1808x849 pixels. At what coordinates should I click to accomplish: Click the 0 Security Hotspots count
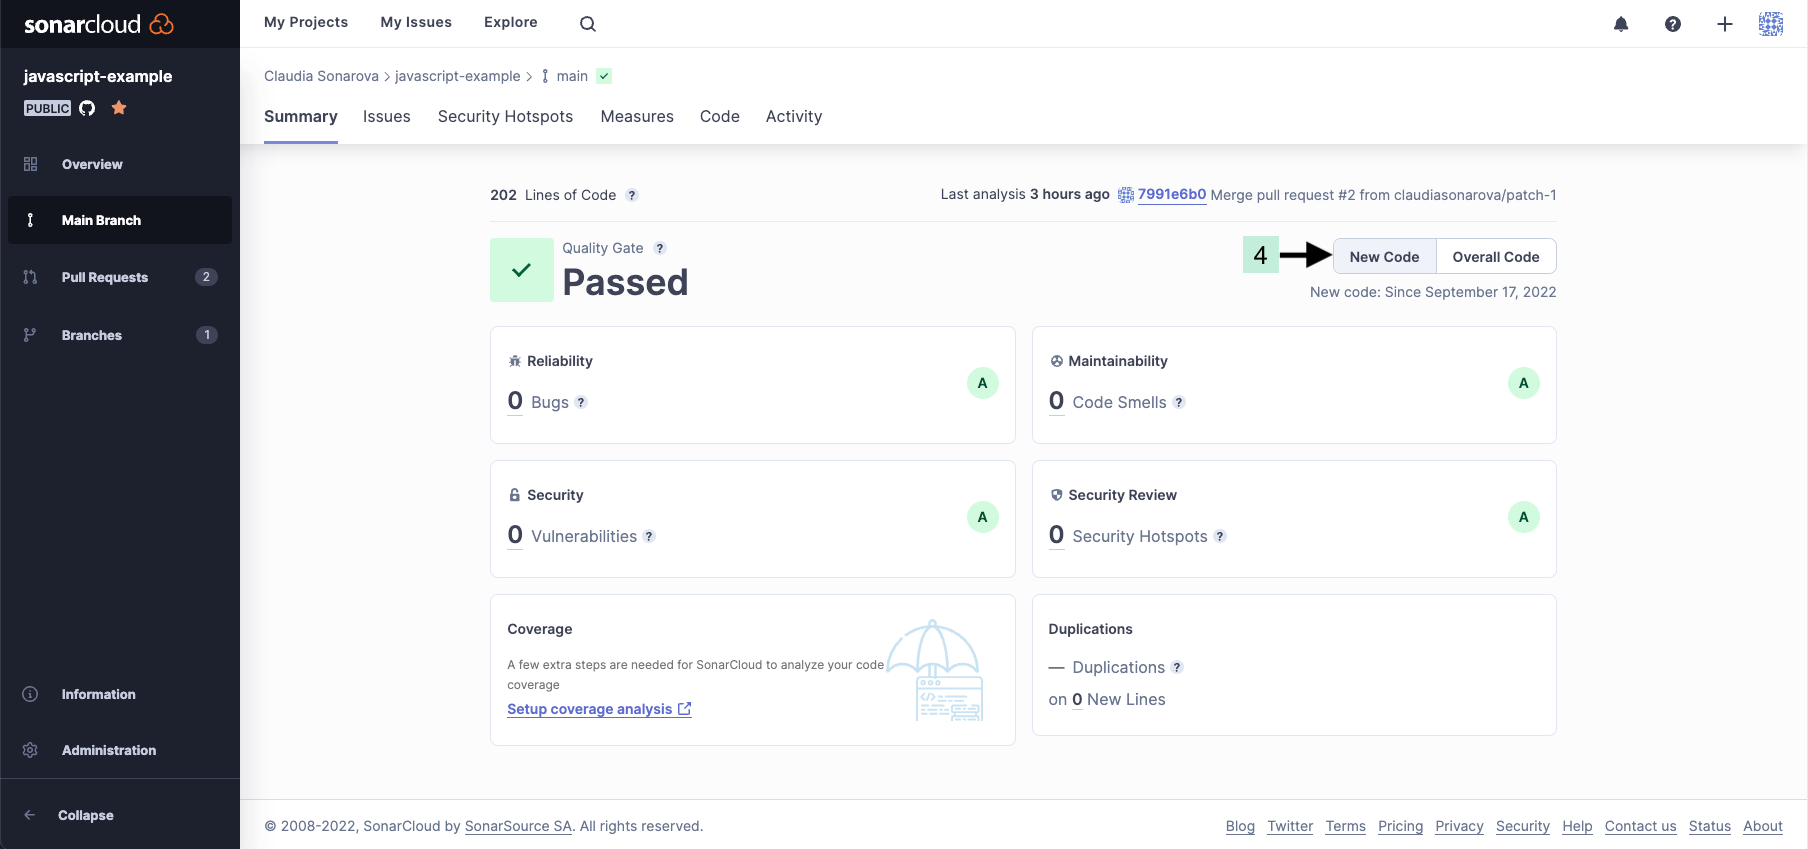1056,535
